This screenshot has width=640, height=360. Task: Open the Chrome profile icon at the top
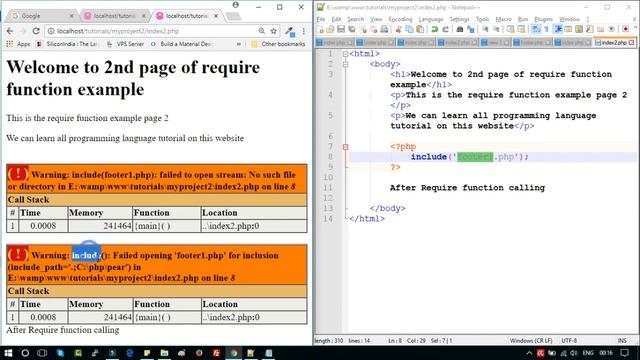(236, 5)
